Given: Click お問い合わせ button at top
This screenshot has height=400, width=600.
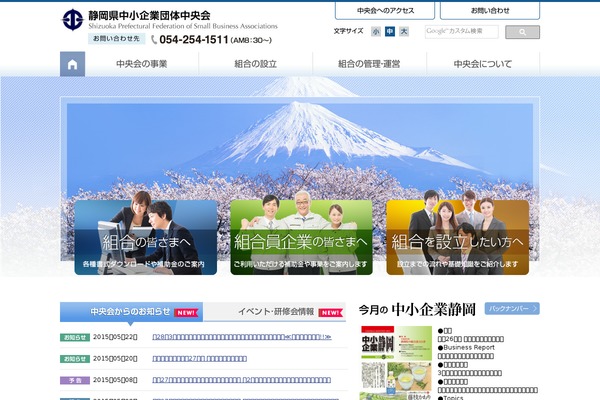Looking at the screenshot, I should (x=490, y=11).
